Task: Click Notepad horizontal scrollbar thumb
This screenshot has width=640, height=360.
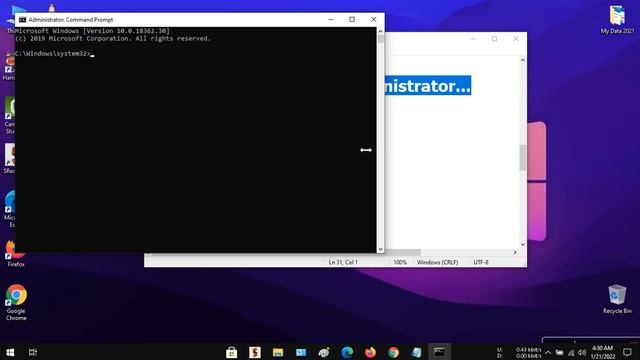Action: 402,252
